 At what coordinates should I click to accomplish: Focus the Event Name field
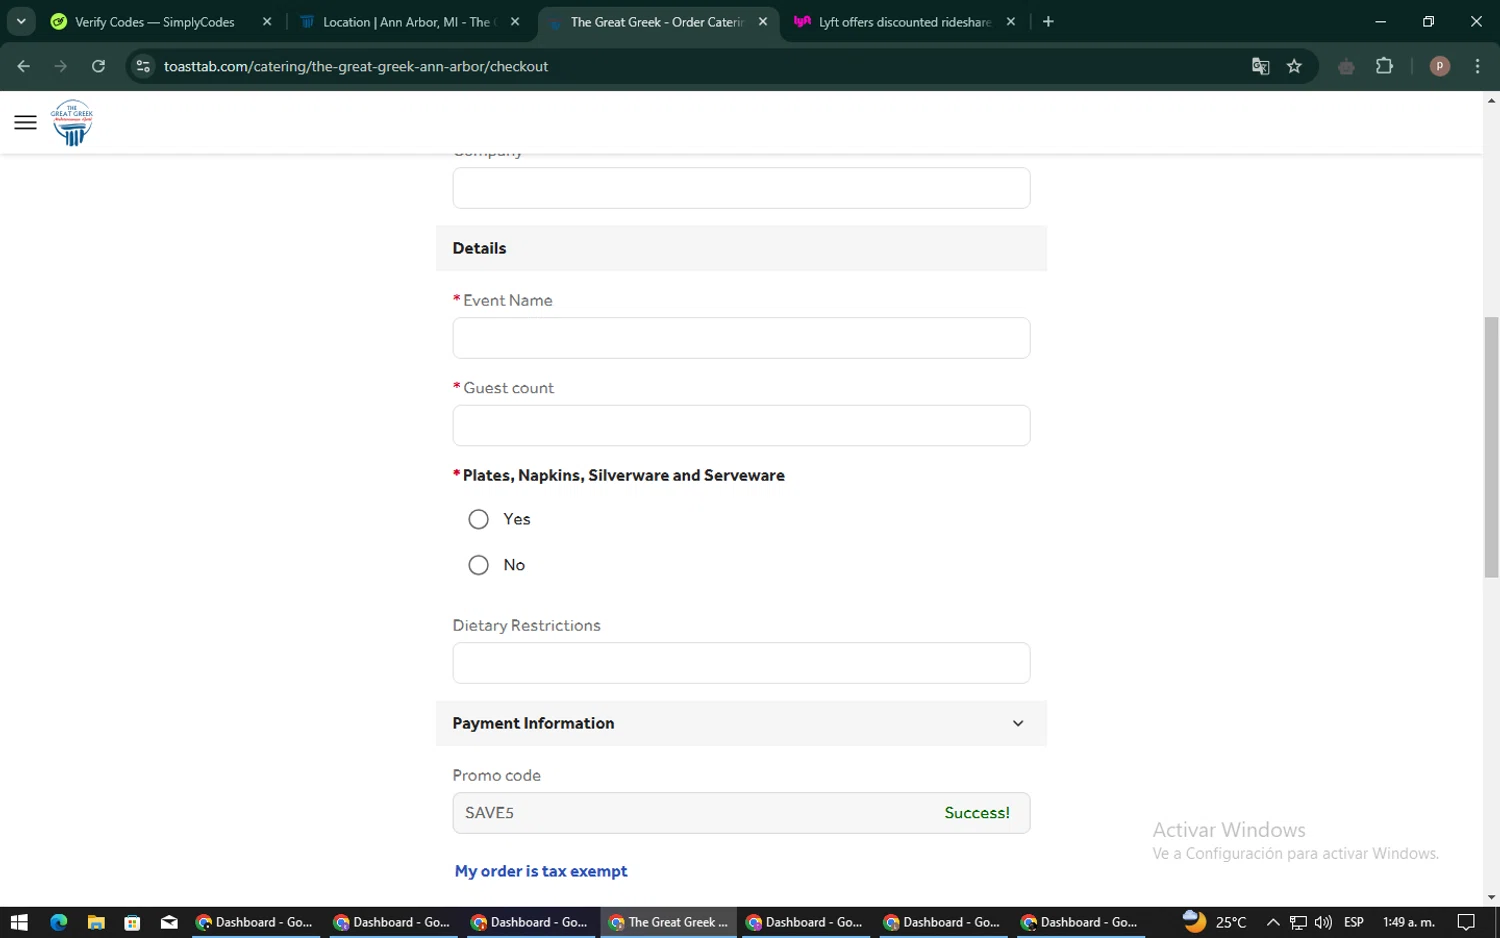pos(741,338)
